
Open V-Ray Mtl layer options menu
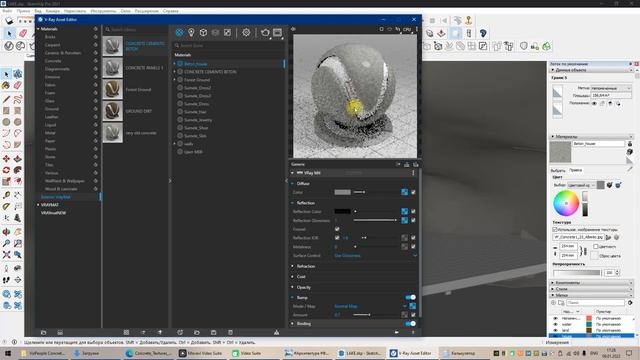pos(413,173)
